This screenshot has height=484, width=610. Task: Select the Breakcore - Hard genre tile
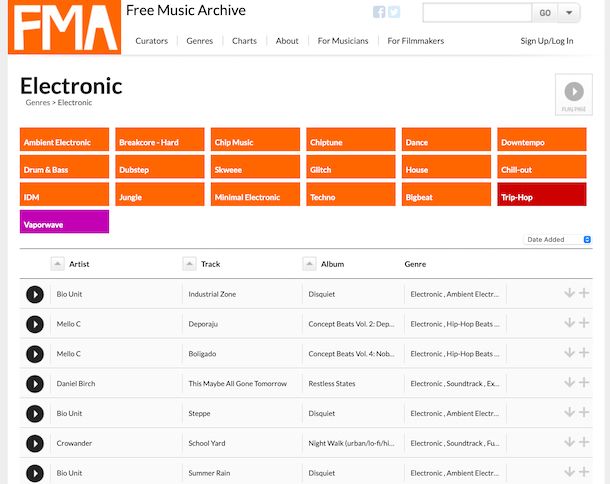pos(160,139)
